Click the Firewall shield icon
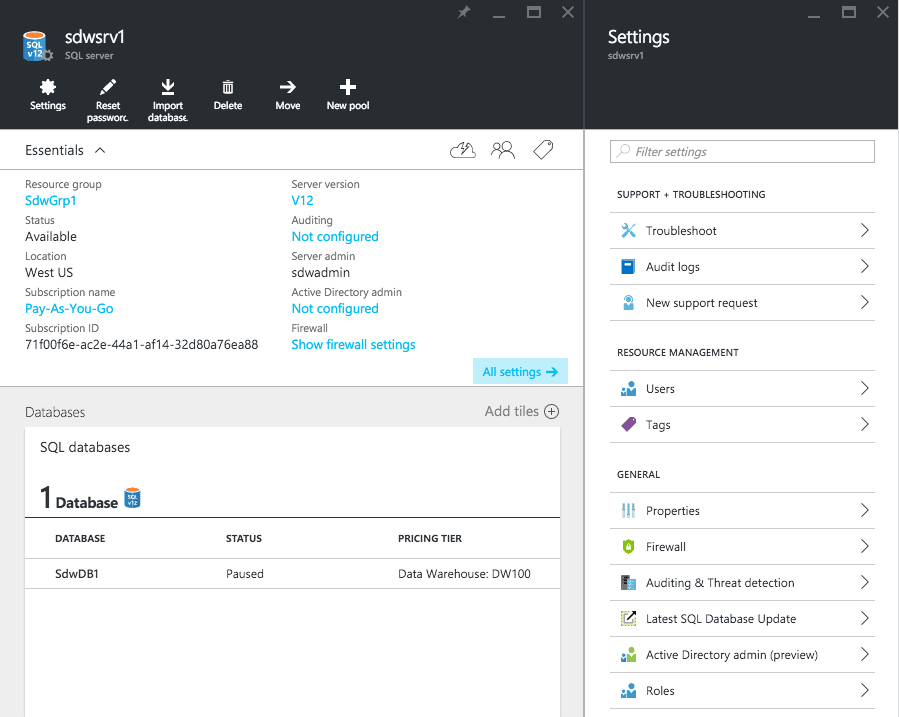 click(628, 547)
